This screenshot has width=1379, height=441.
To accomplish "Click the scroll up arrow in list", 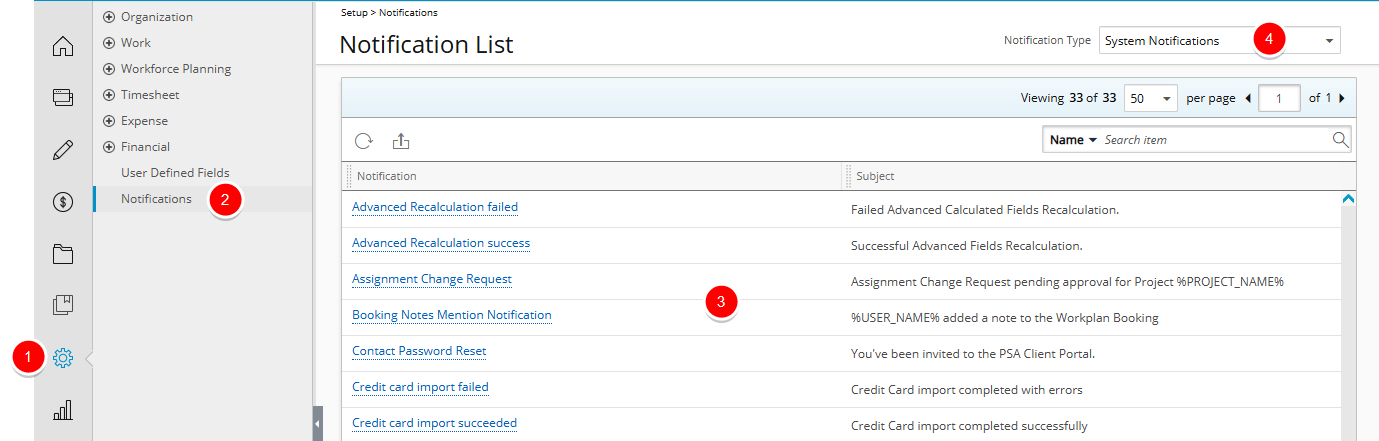I will point(1347,199).
